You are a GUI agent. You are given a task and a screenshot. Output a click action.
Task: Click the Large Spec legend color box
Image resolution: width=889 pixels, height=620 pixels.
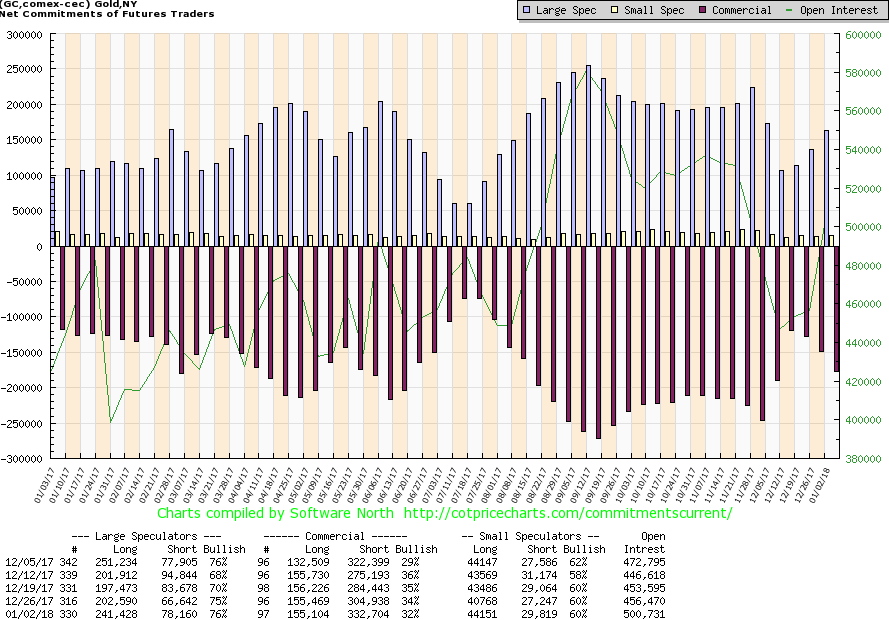pyautogui.click(x=526, y=10)
